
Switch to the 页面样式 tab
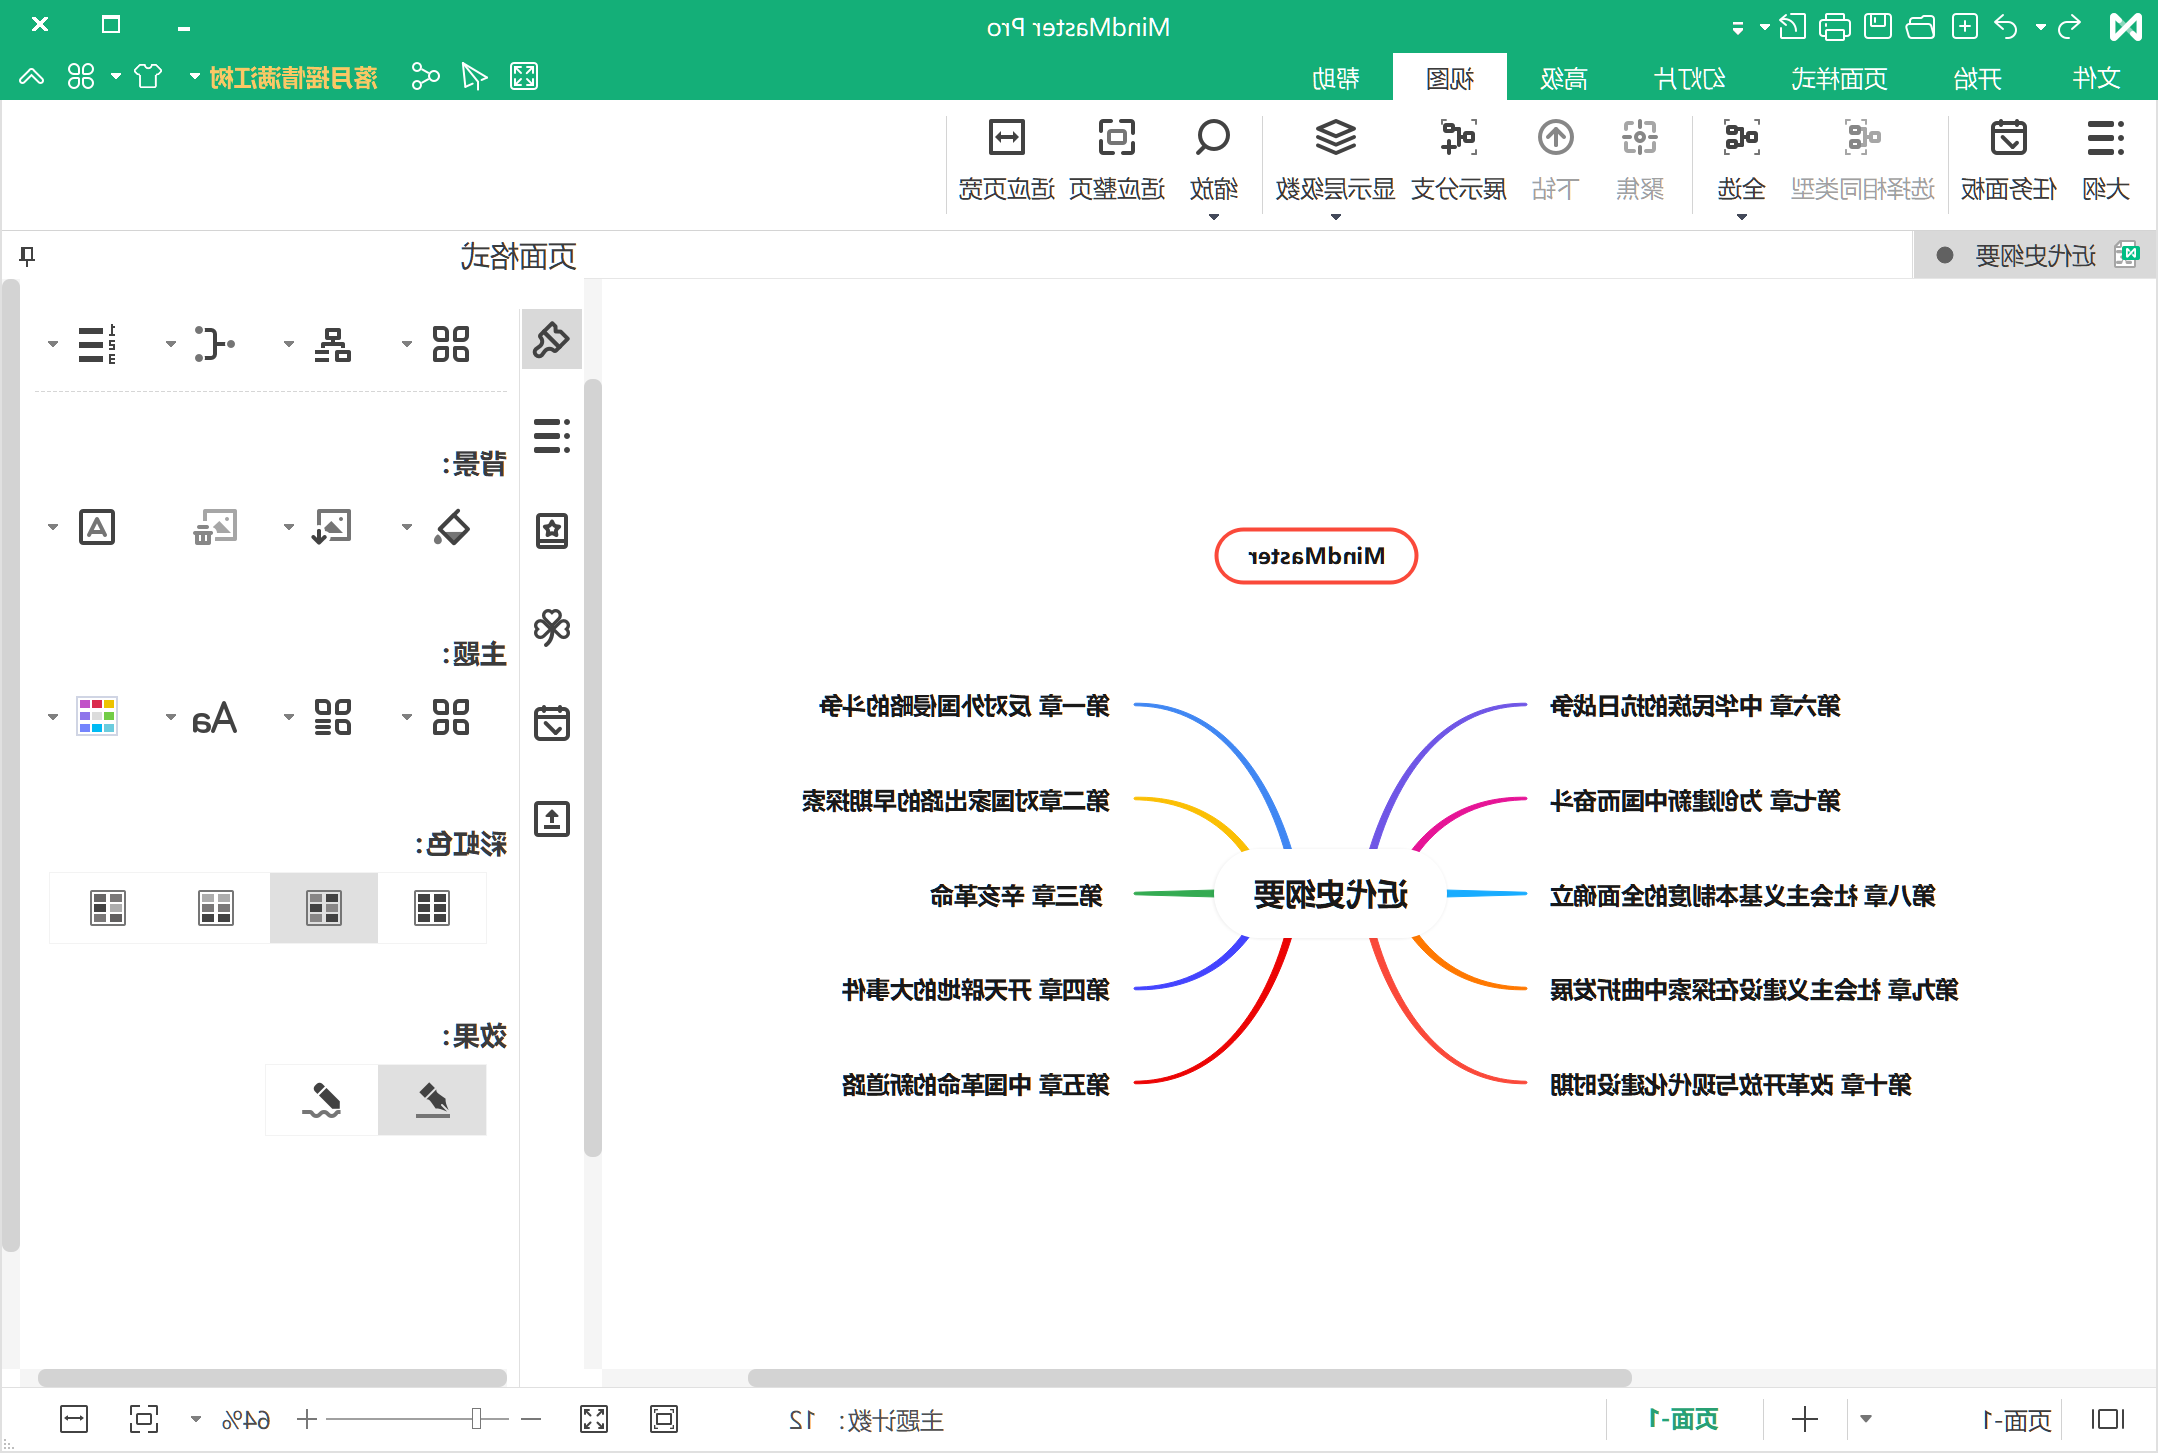1838,78
